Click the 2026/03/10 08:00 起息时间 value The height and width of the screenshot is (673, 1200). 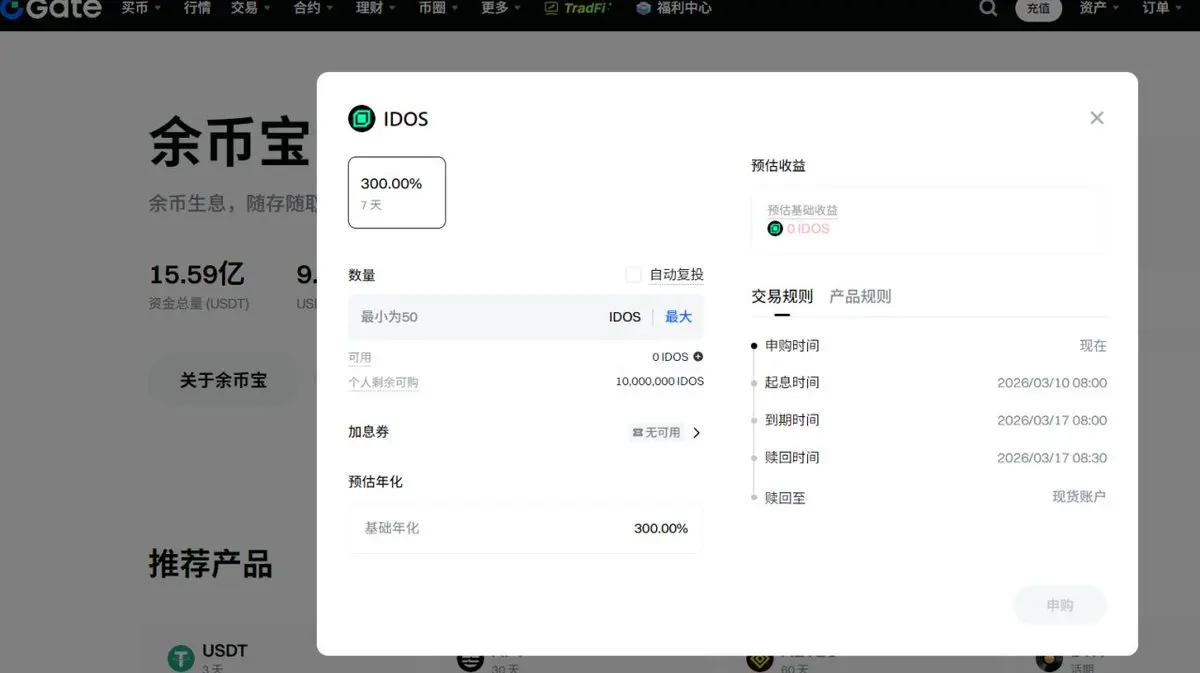pyautogui.click(x=1052, y=383)
